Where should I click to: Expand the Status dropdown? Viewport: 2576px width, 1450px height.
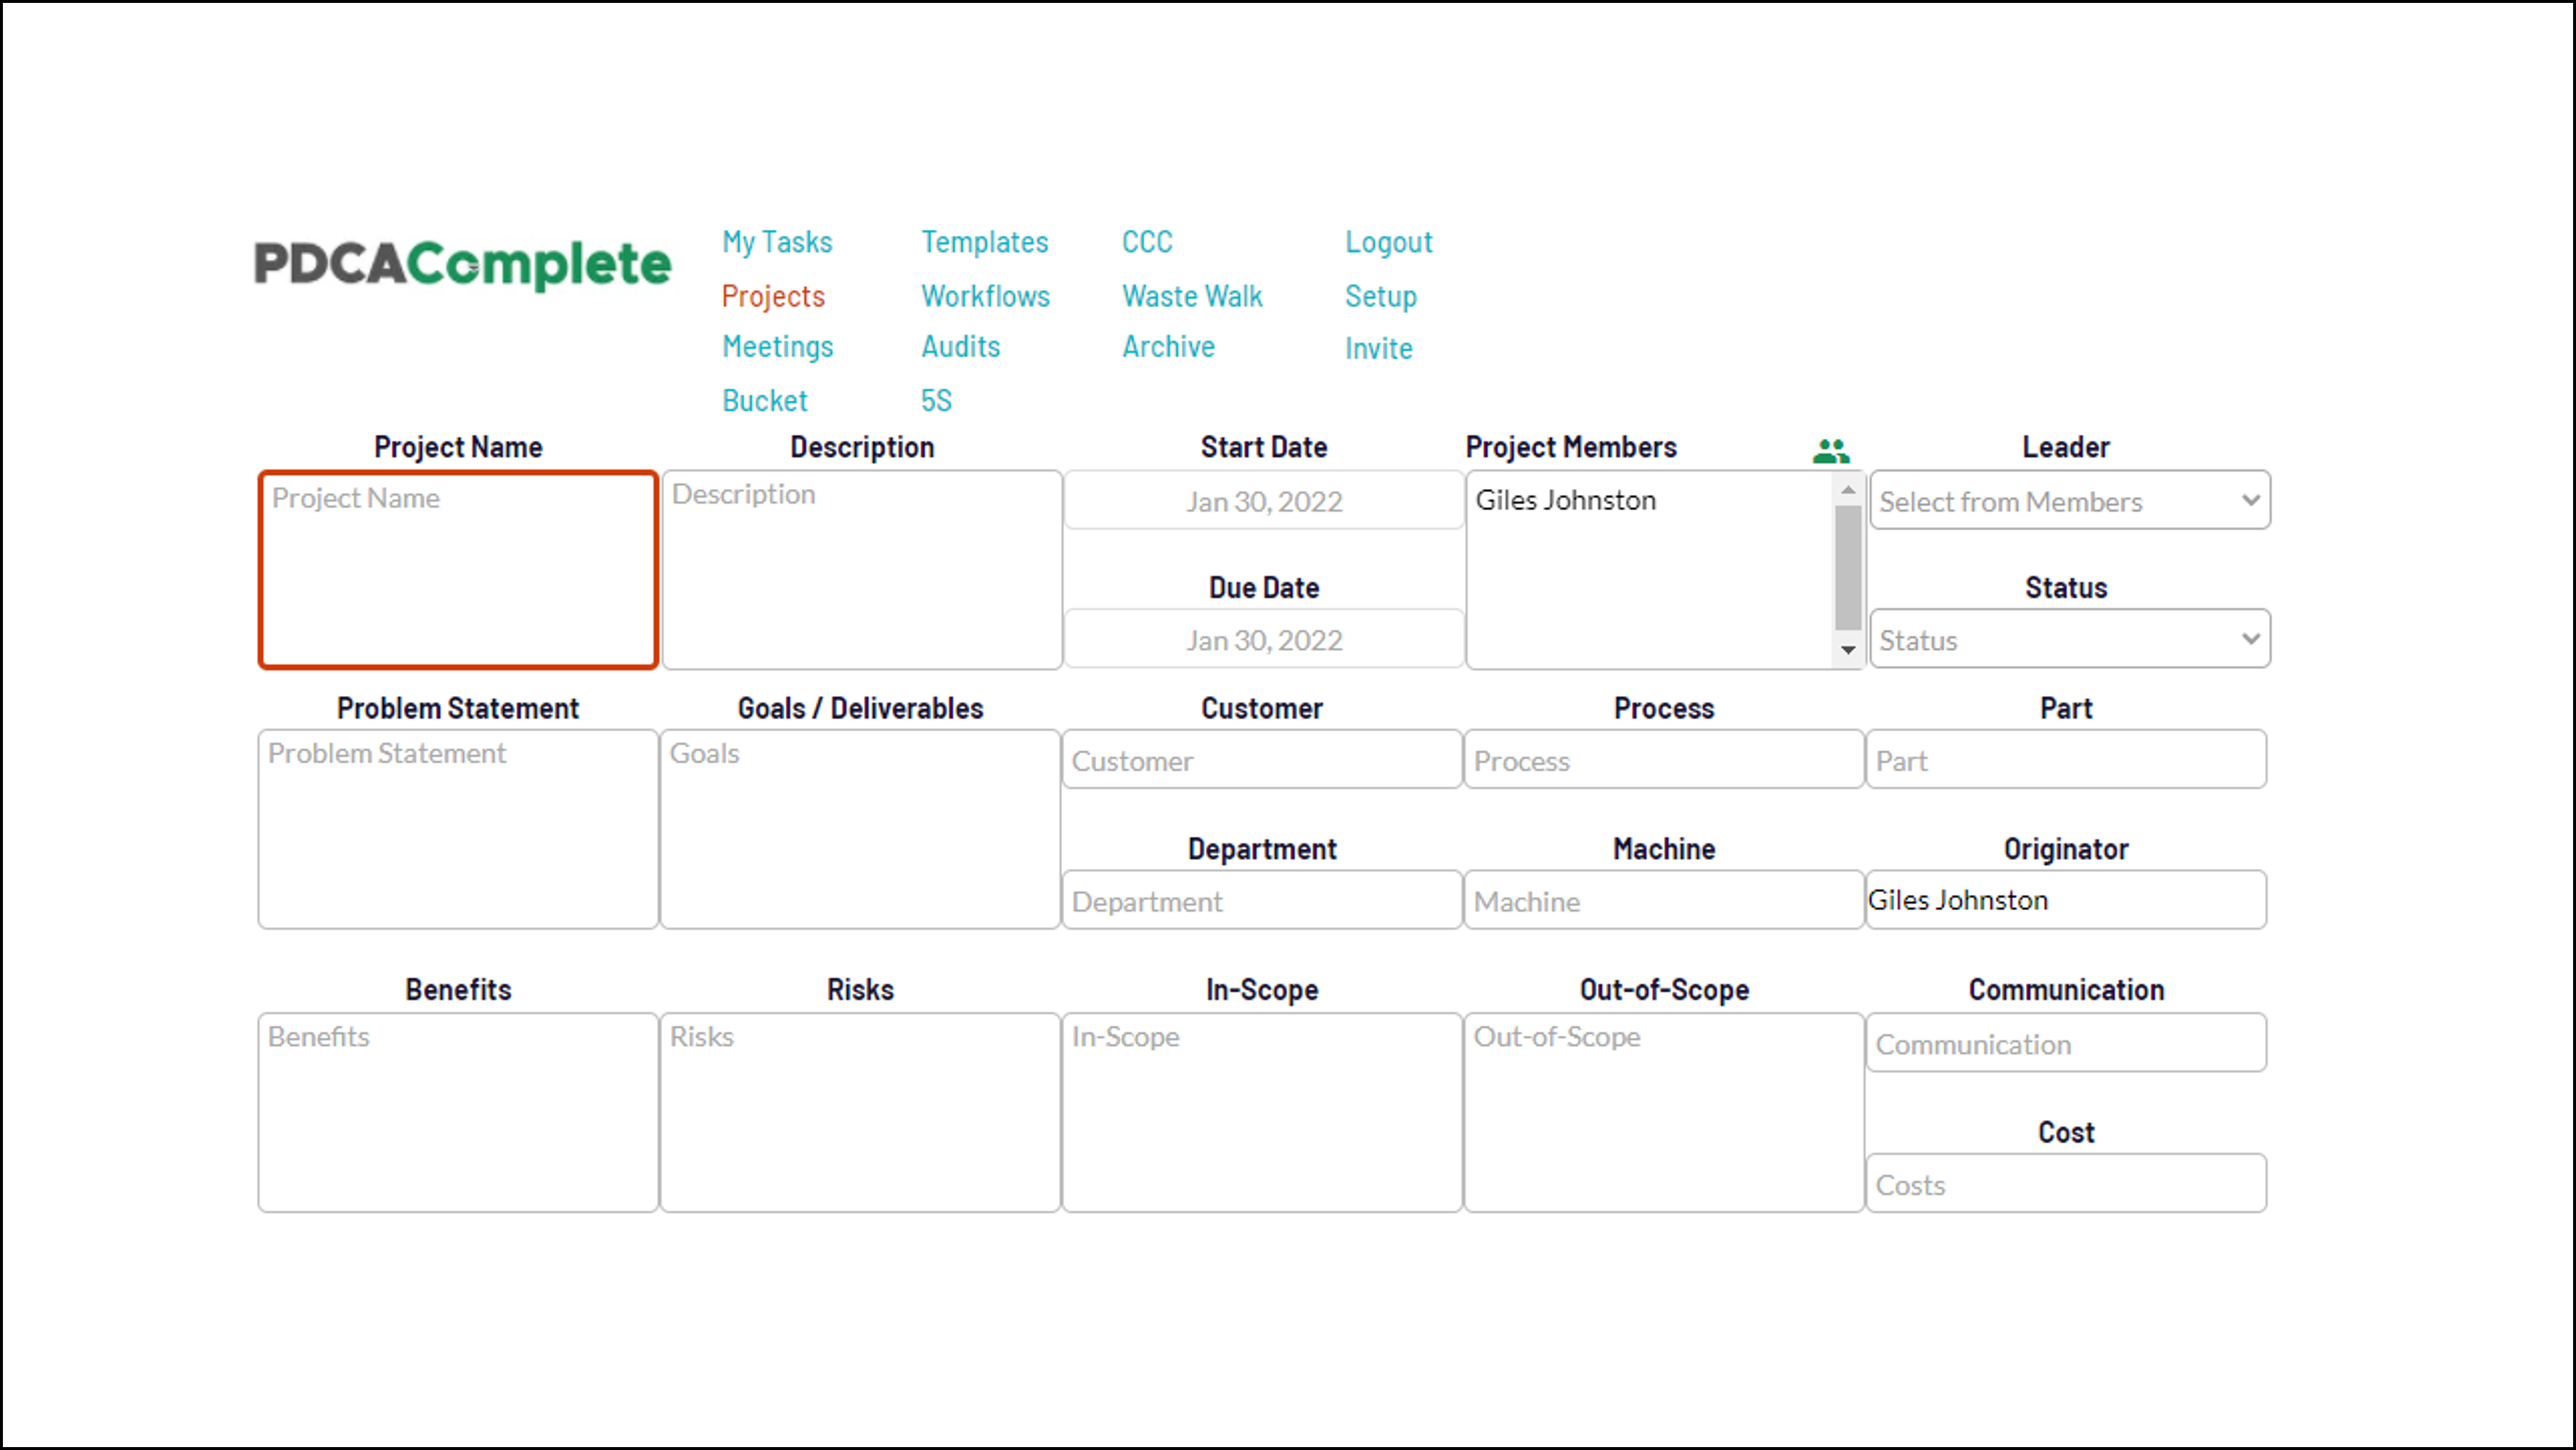[x=2067, y=638]
